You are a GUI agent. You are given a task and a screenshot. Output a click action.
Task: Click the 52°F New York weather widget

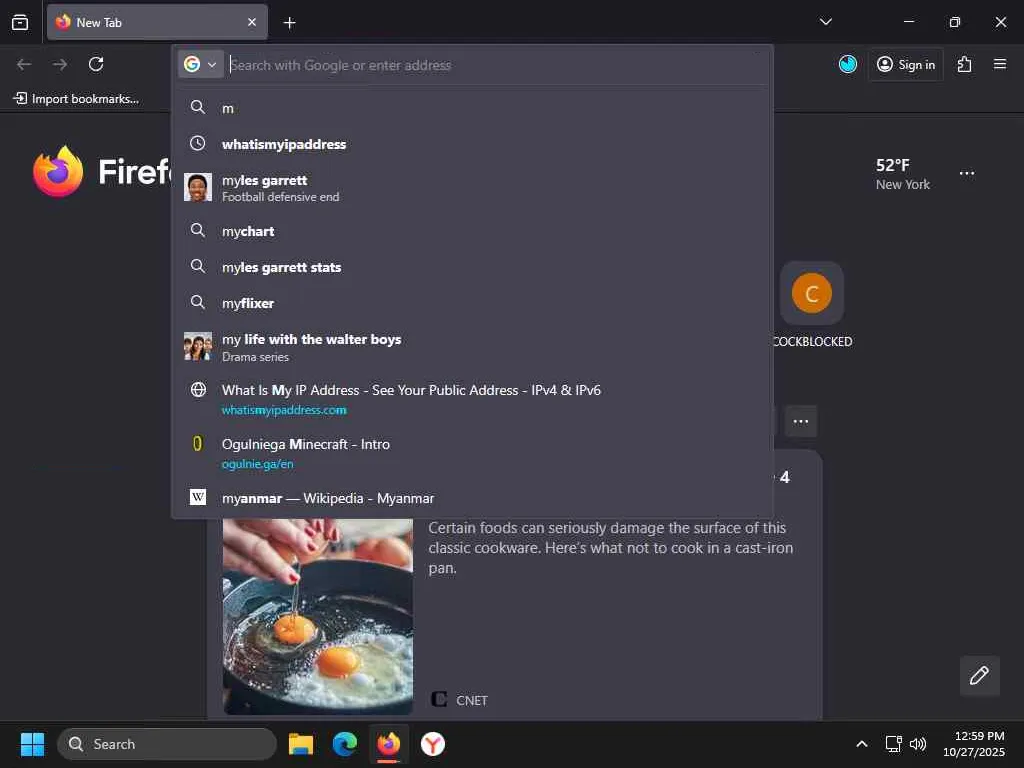pyautogui.click(x=902, y=174)
